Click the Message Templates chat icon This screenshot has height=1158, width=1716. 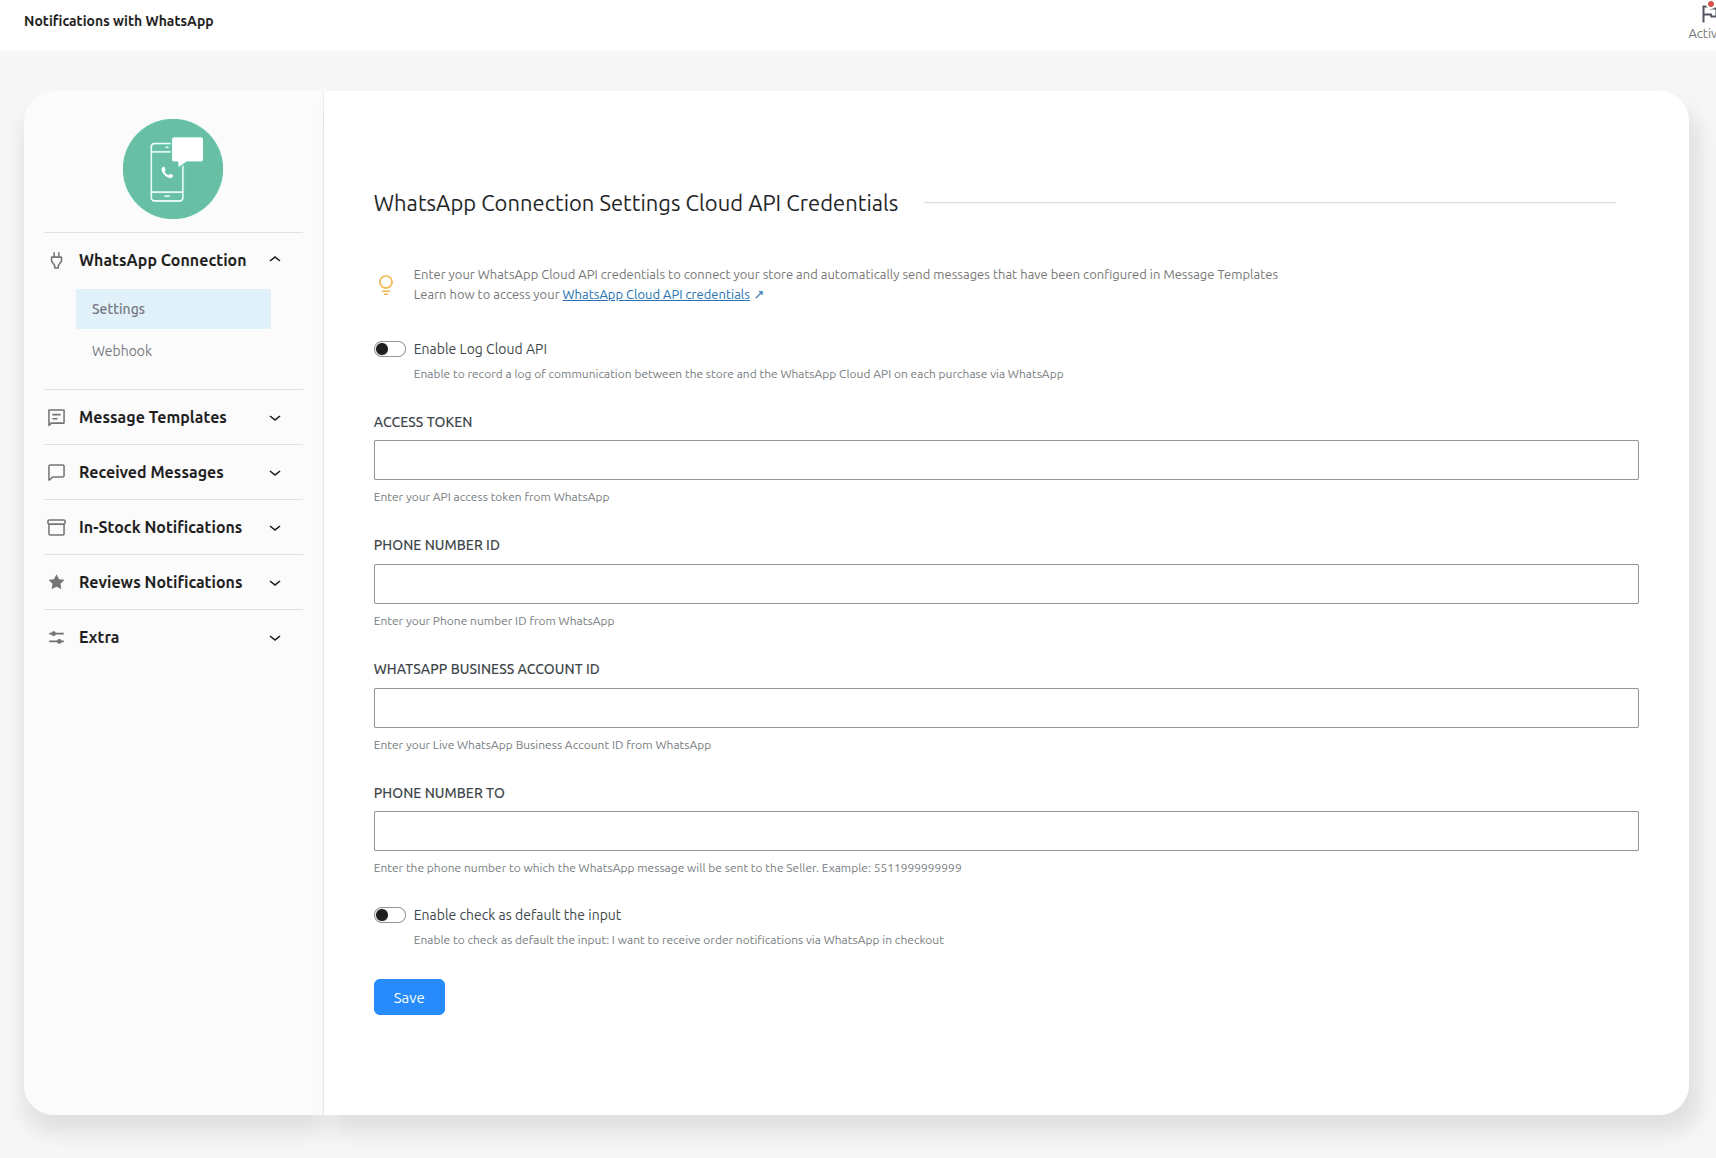[57, 417]
